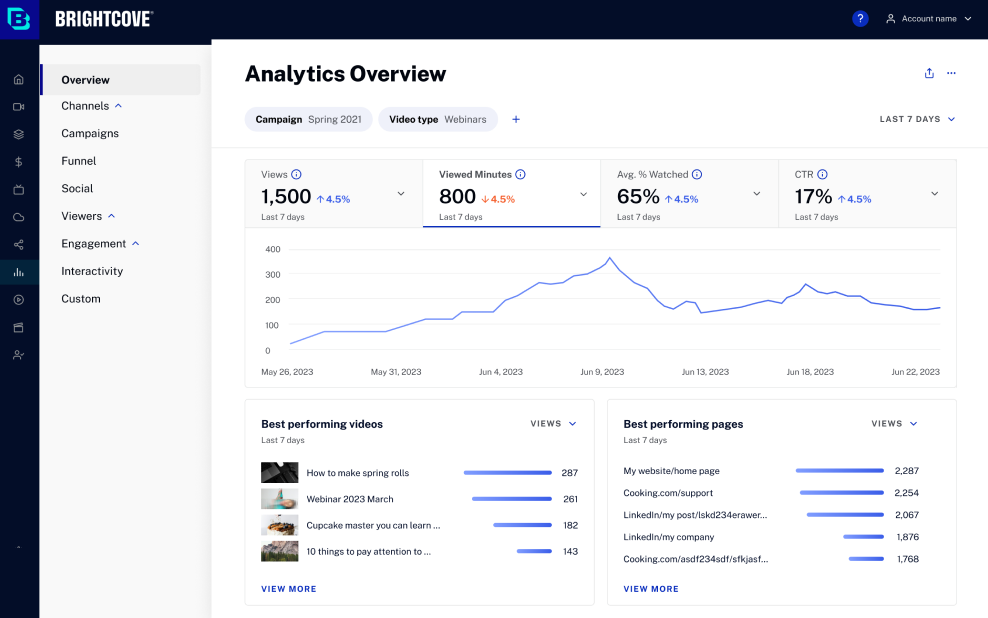Click the 143 views bar for 10 things
The width and height of the screenshot is (988, 618).
pyautogui.click(x=534, y=551)
